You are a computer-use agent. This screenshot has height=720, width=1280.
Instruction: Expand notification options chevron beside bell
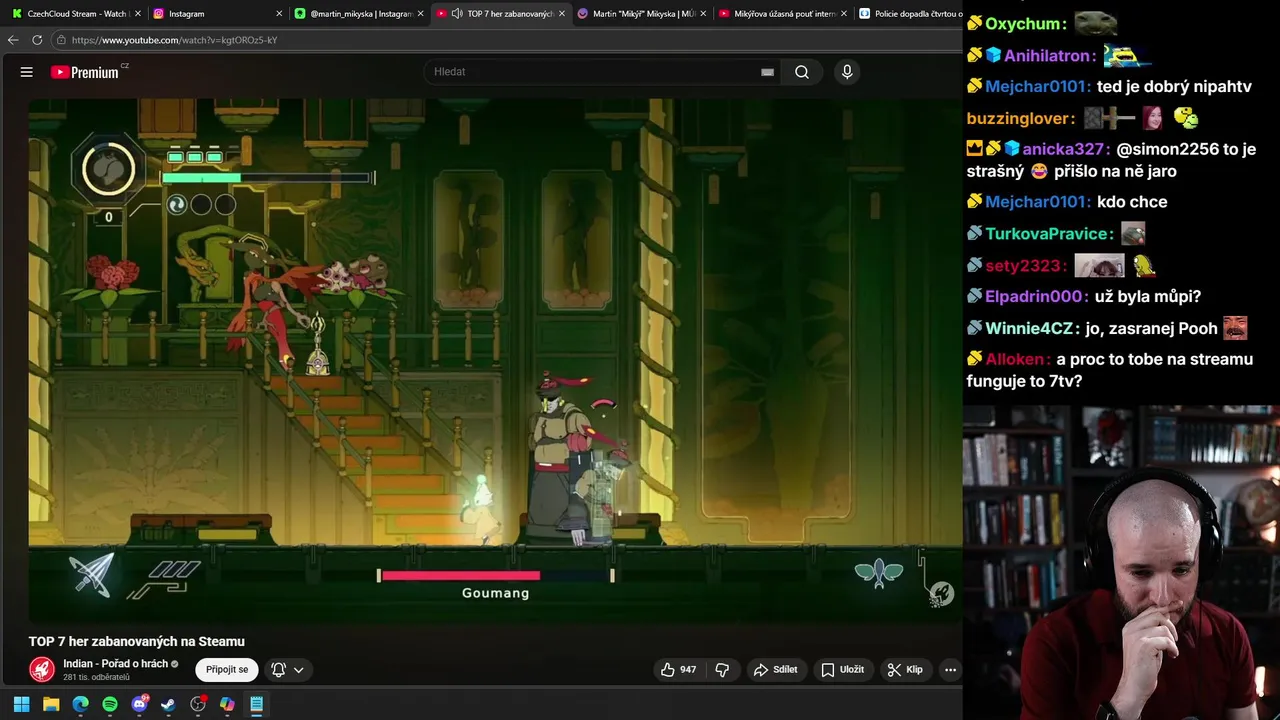click(x=298, y=670)
